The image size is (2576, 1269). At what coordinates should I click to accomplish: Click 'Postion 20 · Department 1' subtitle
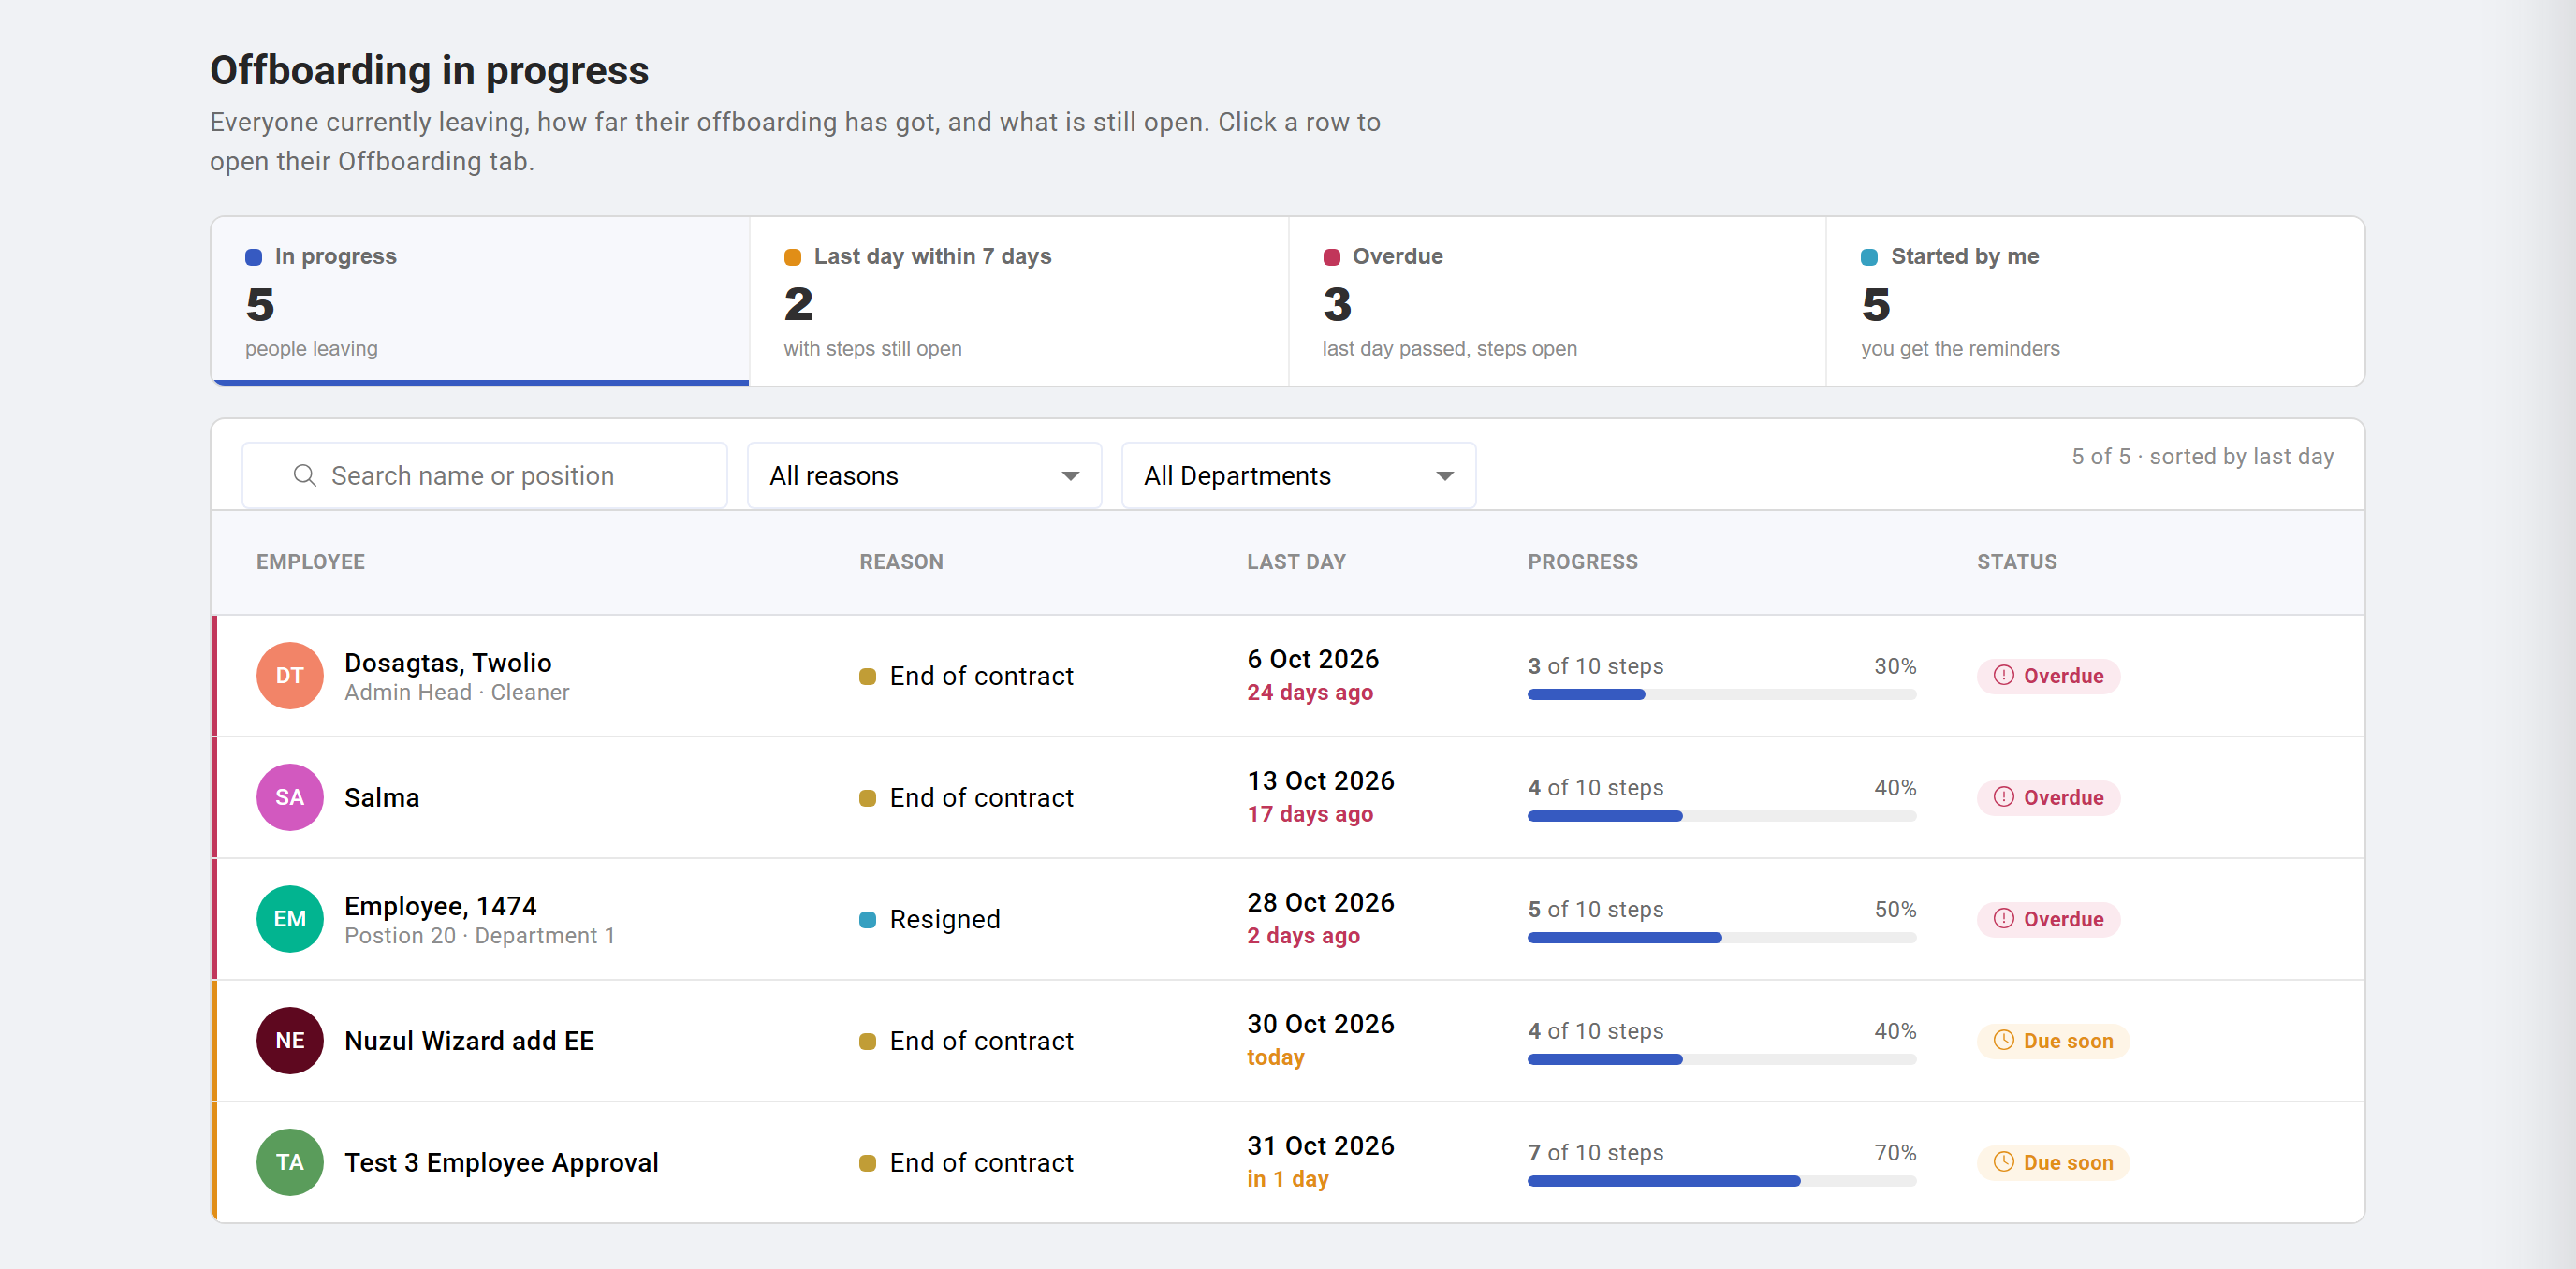click(x=479, y=936)
